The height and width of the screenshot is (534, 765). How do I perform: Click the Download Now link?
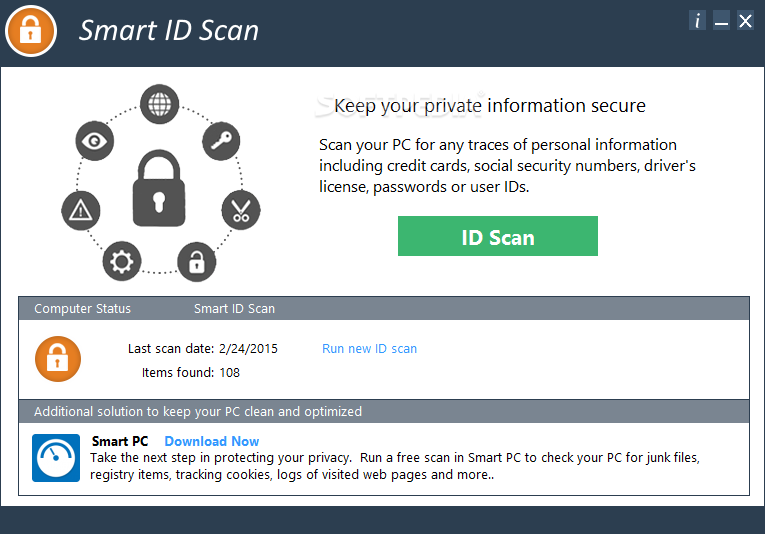[212, 441]
